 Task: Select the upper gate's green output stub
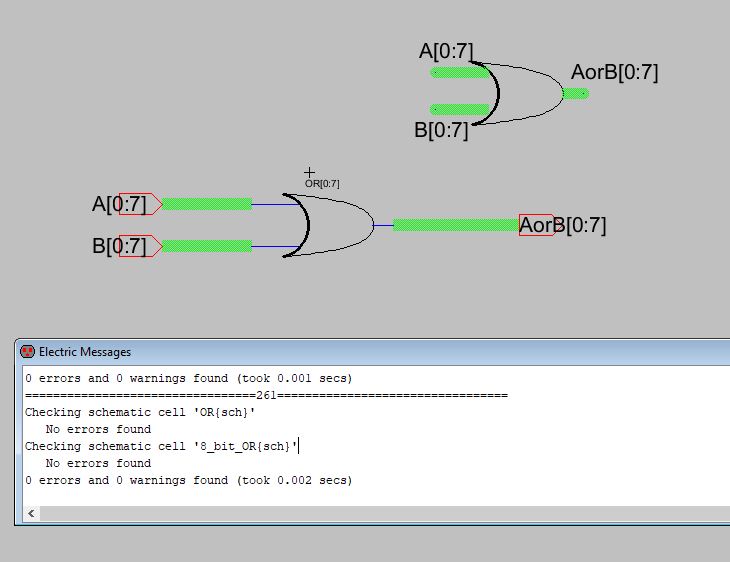coord(575,94)
